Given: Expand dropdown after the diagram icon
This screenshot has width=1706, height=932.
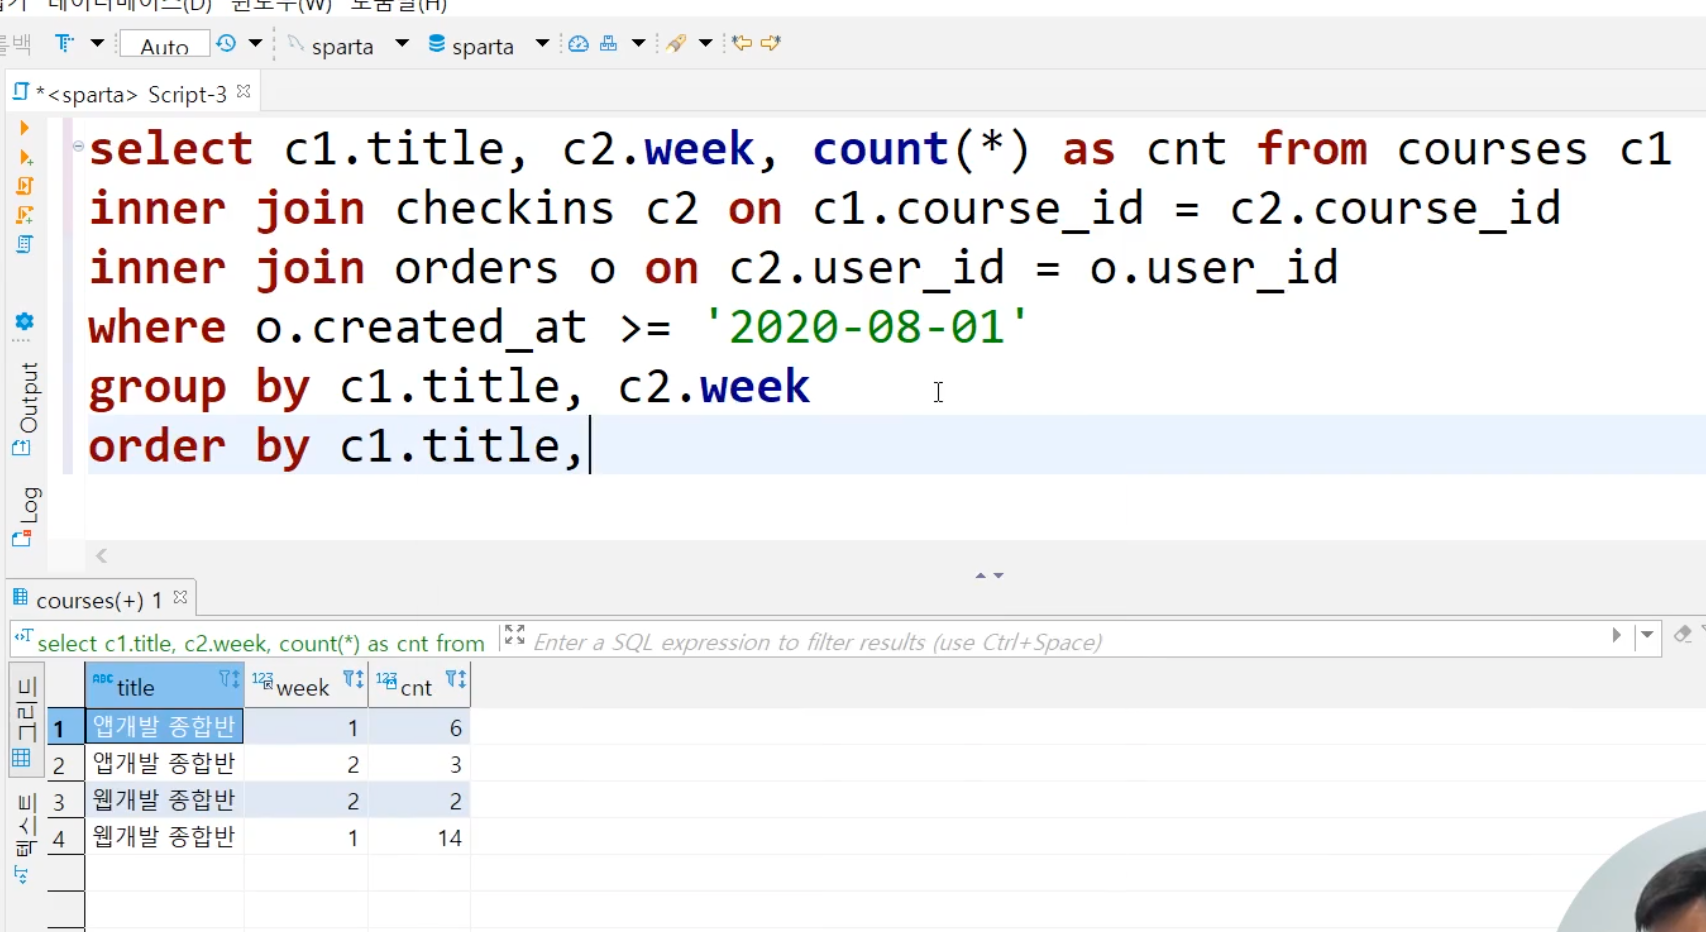Looking at the screenshot, I should pyautogui.click(x=638, y=43).
